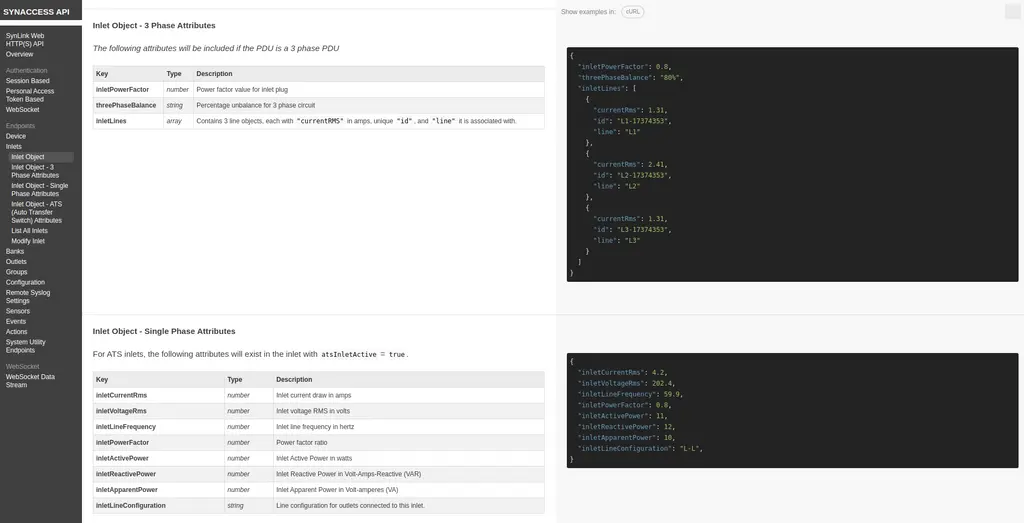The image size is (1024, 523).
Task: Open List All Inlets in sidebar
Action: (x=29, y=230)
